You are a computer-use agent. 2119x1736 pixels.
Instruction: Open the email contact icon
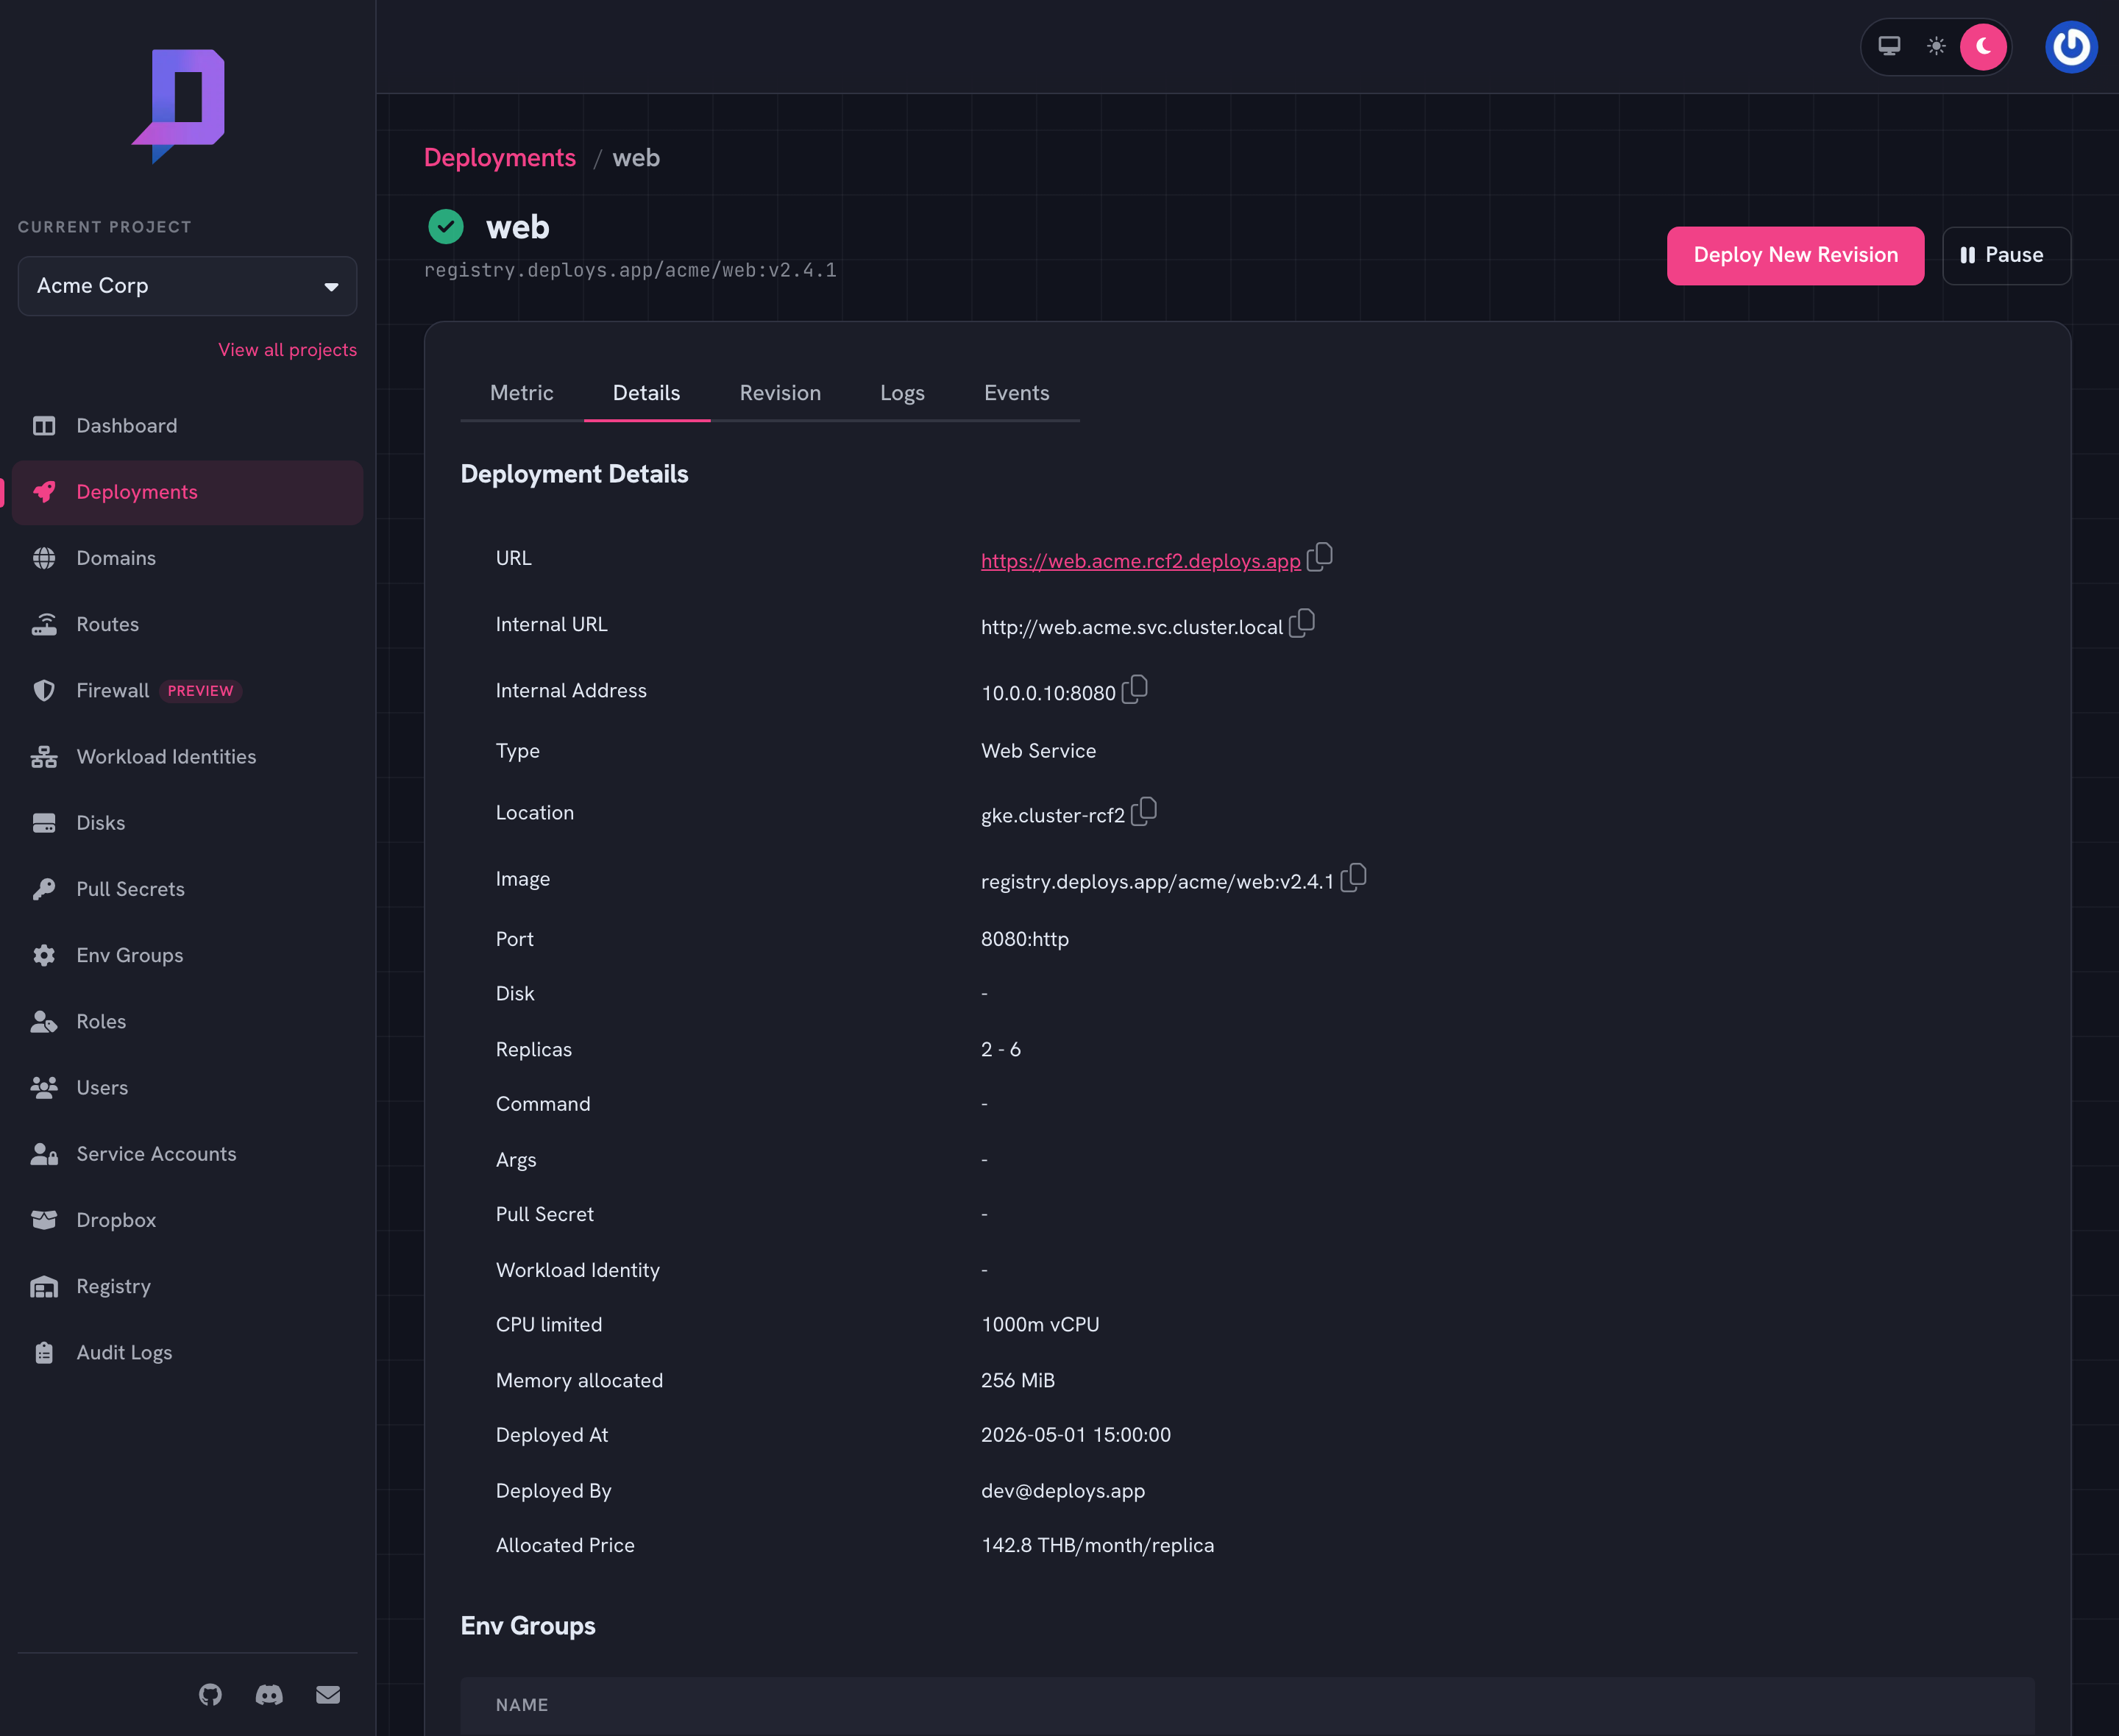click(328, 1694)
